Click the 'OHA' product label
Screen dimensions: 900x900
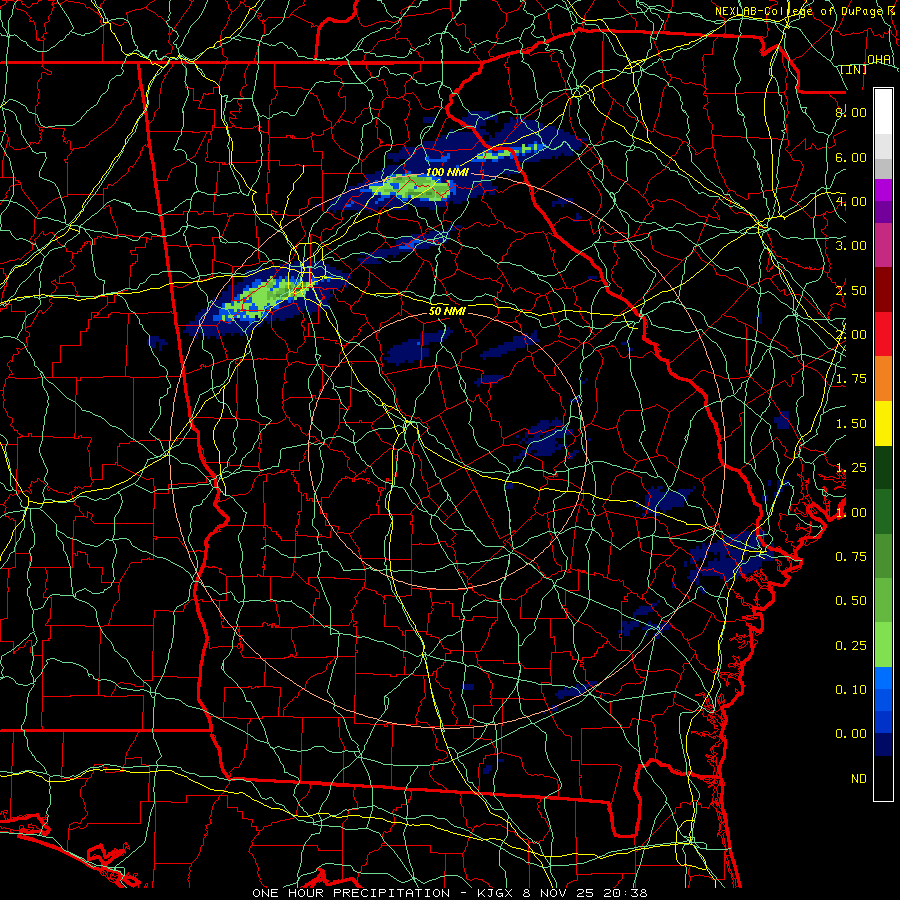tap(879, 60)
